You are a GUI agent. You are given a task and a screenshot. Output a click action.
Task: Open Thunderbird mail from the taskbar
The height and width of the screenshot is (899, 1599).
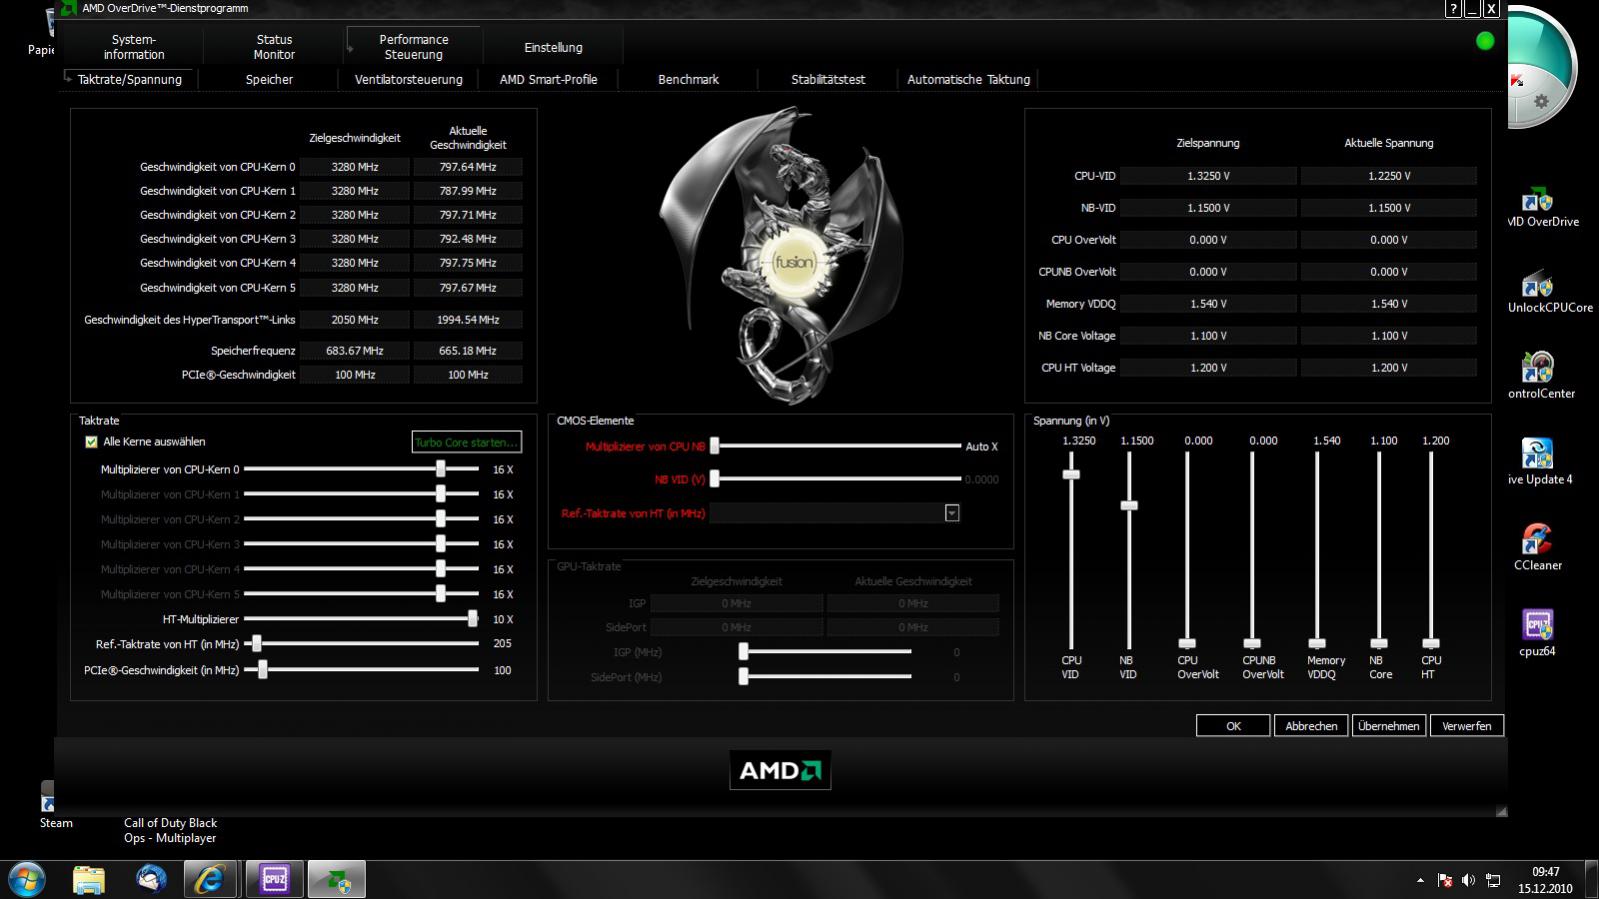151,879
